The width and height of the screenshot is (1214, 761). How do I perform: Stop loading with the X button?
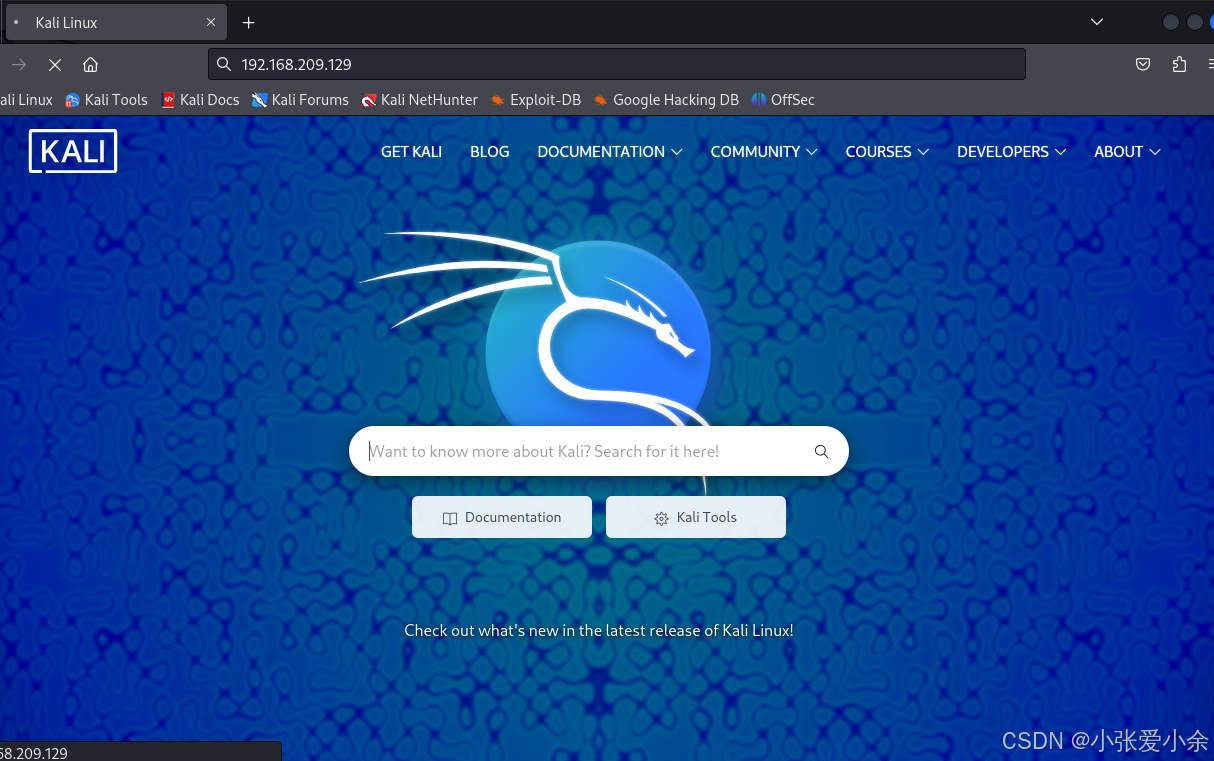pos(55,64)
